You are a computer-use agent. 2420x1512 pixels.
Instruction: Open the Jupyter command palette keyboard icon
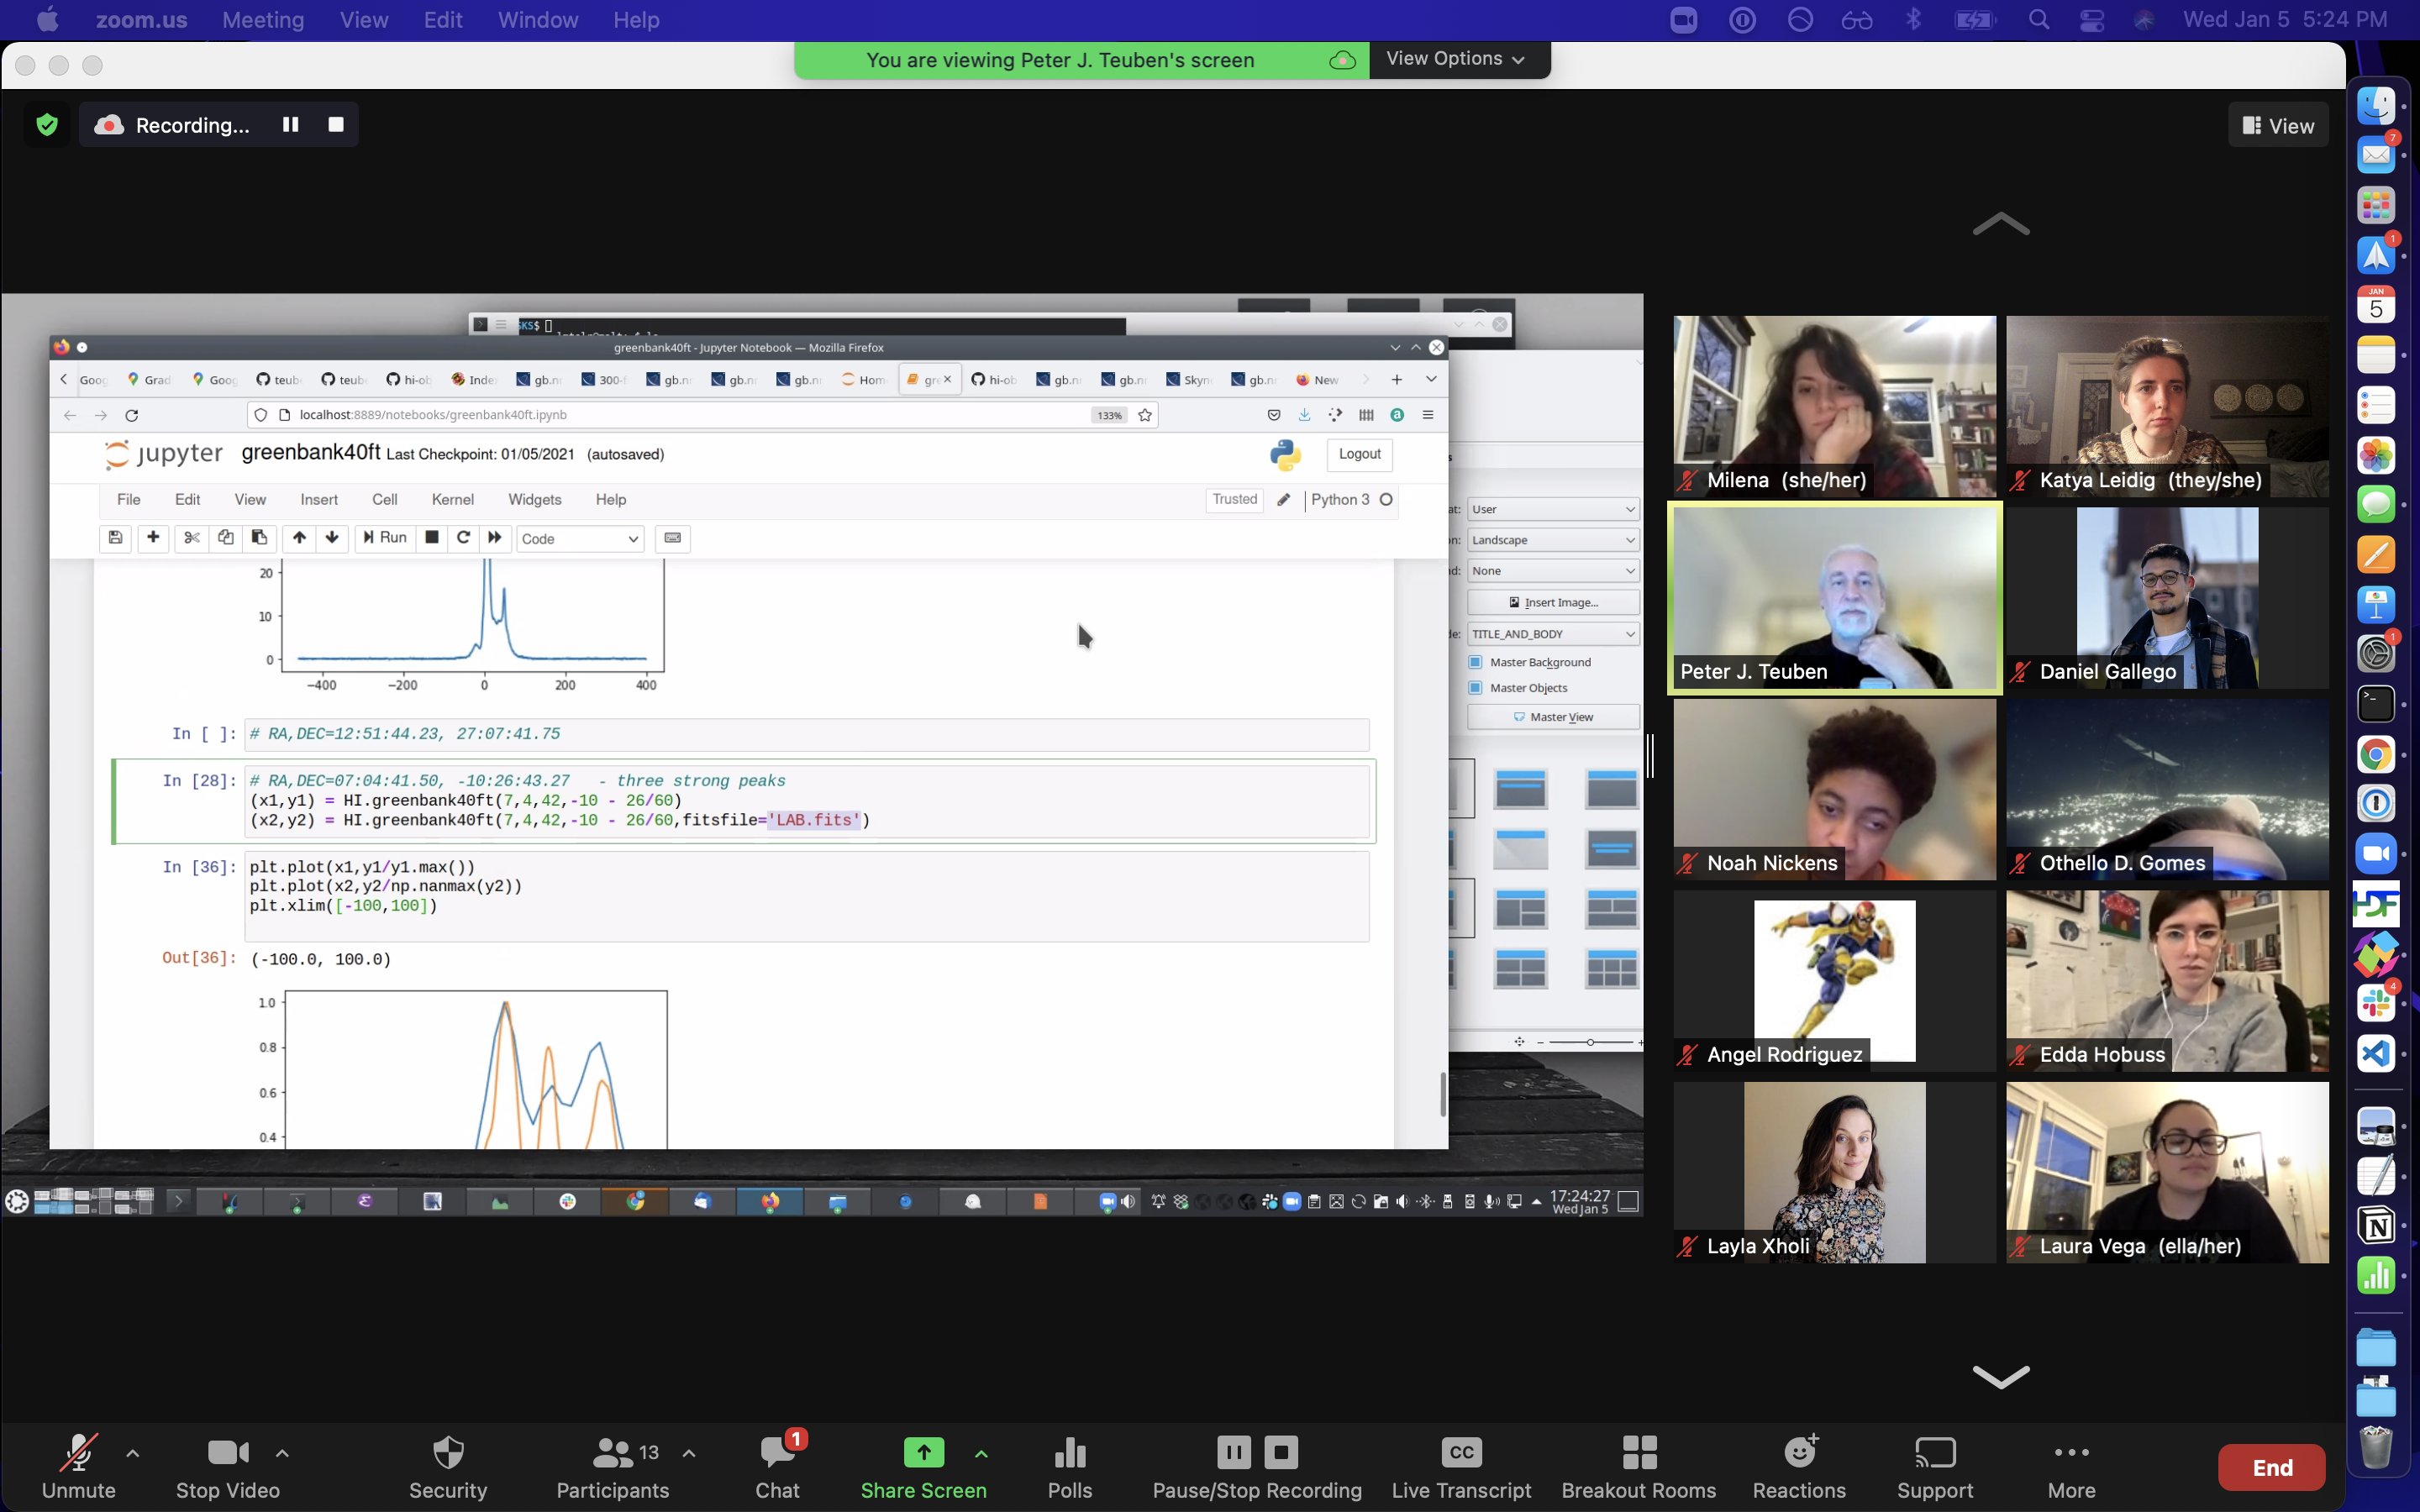click(x=673, y=538)
